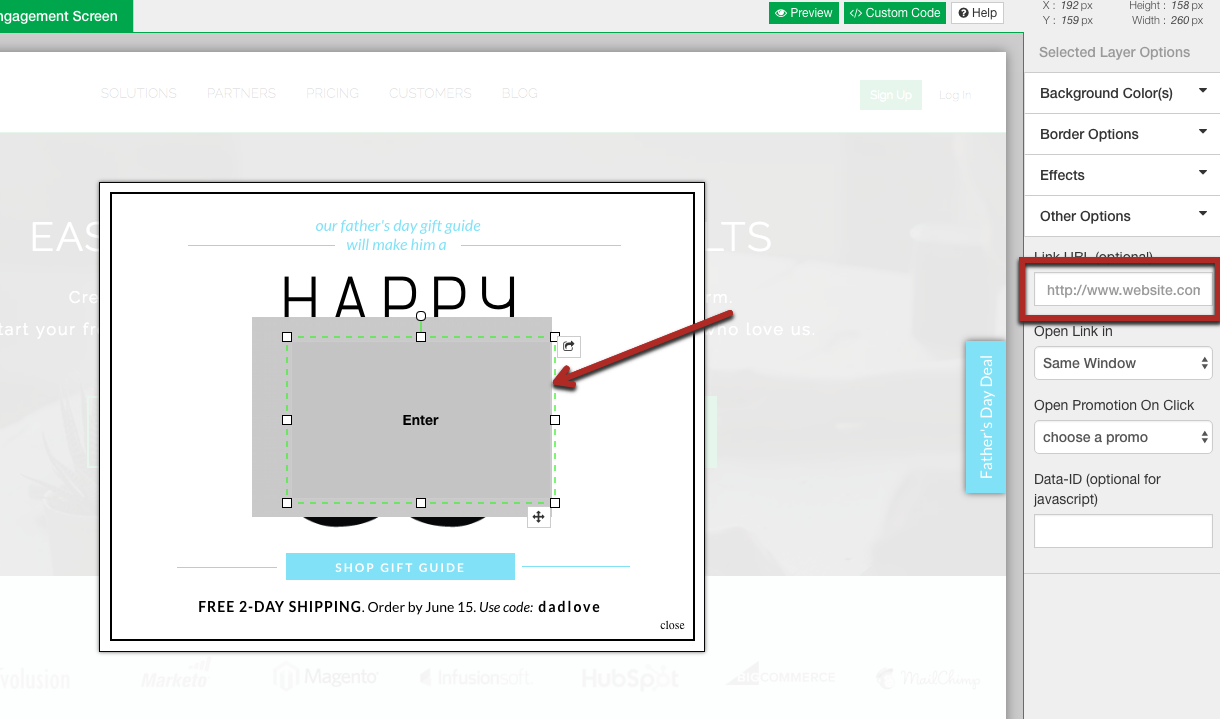Image resolution: width=1220 pixels, height=719 pixels.
Task: Click the close link in popup
Action: point(672,625)
